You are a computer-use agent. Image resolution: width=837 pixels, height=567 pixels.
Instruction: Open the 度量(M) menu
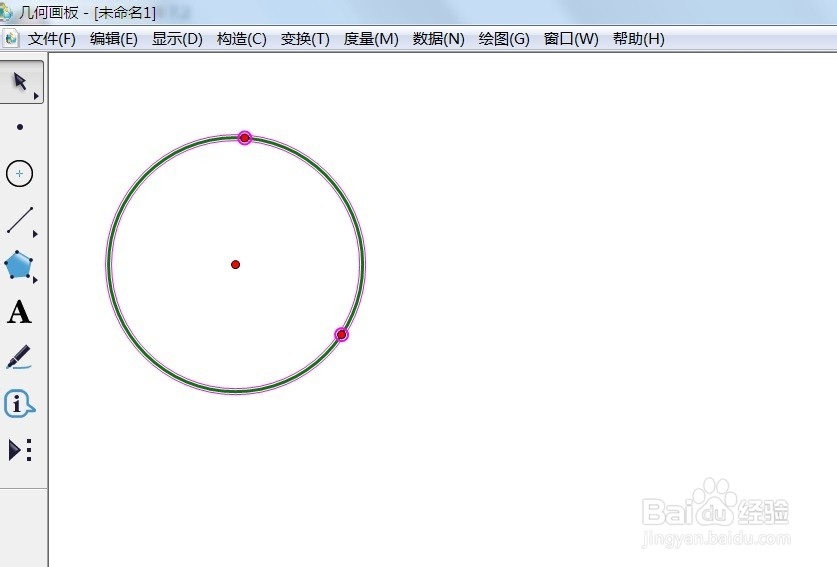[371, 39]
